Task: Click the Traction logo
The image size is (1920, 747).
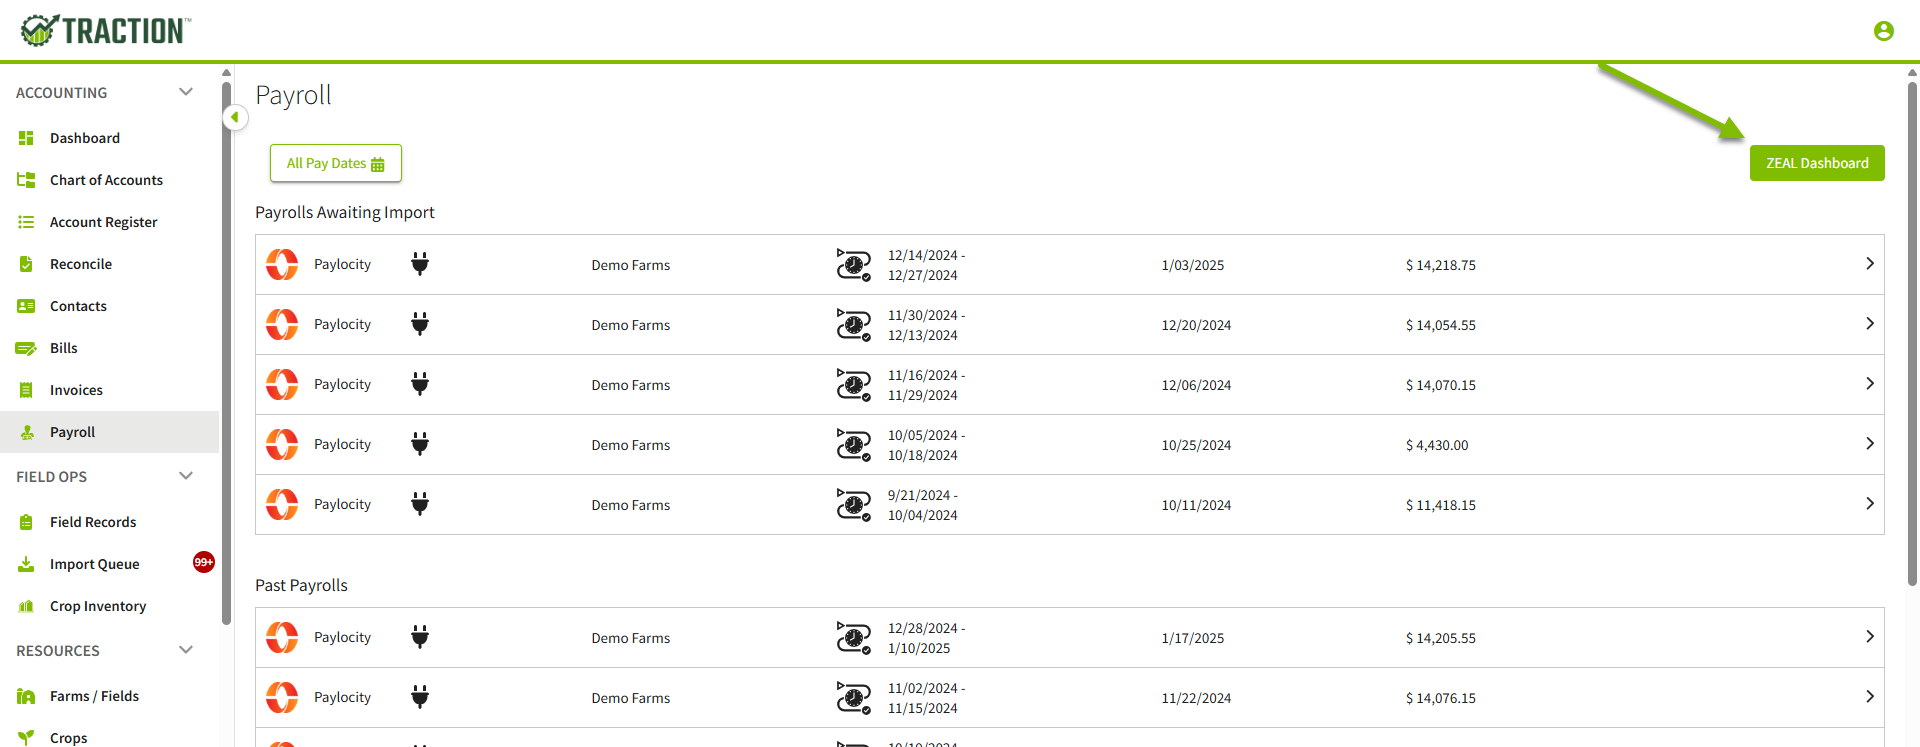Action: pyautogui.click(x=106, y=30)
